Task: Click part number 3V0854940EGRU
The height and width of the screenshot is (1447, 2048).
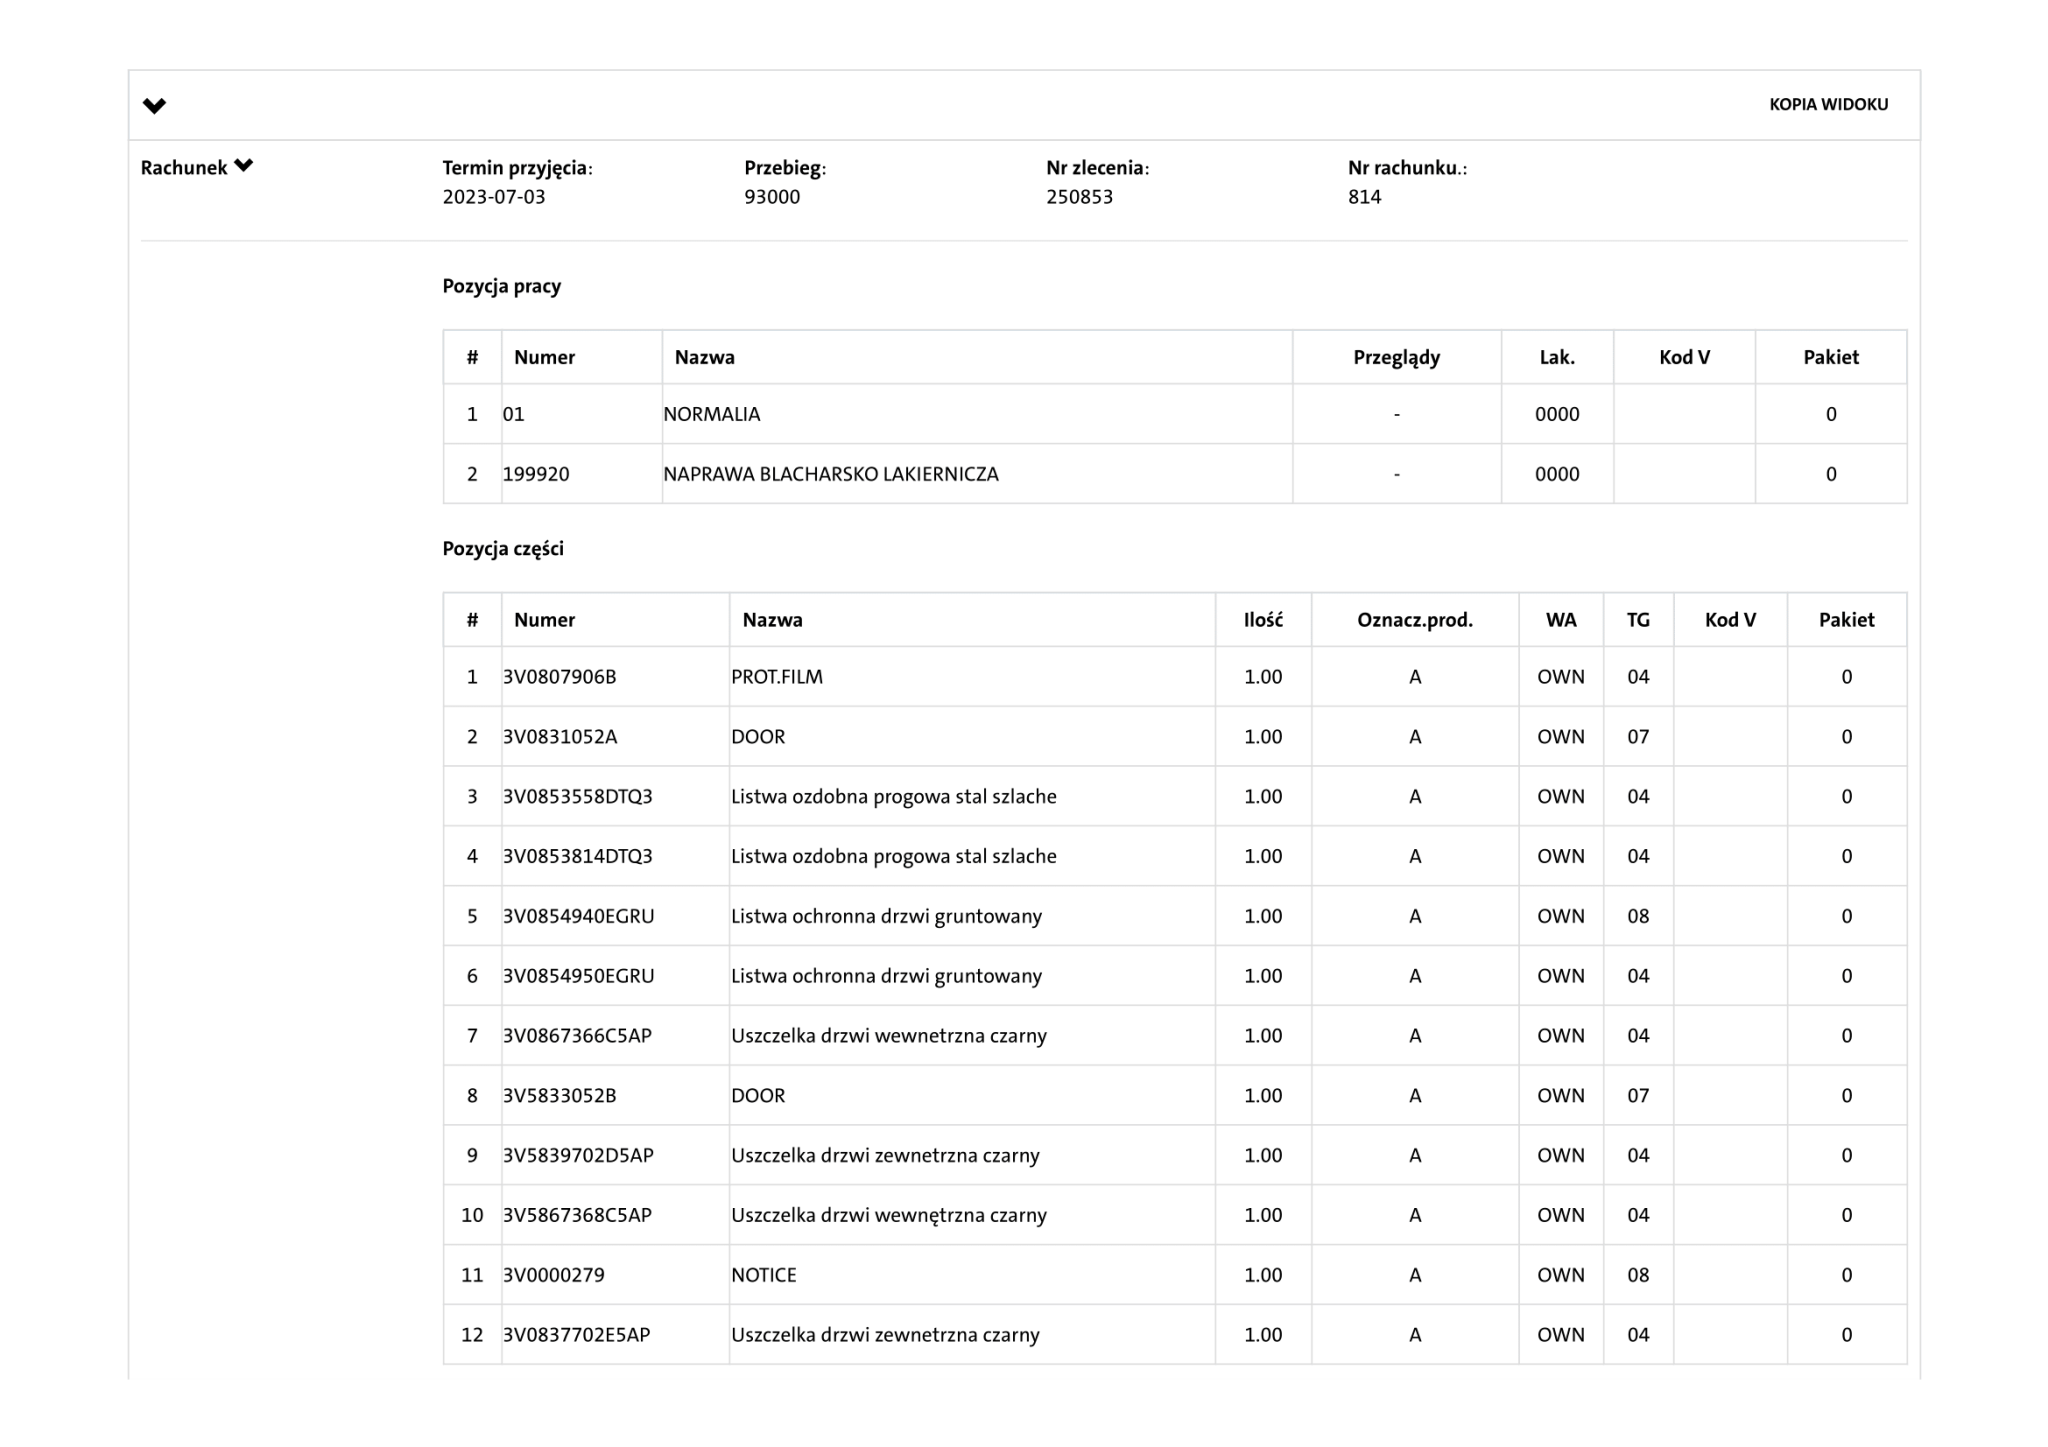Action: [x=578, y=916]
